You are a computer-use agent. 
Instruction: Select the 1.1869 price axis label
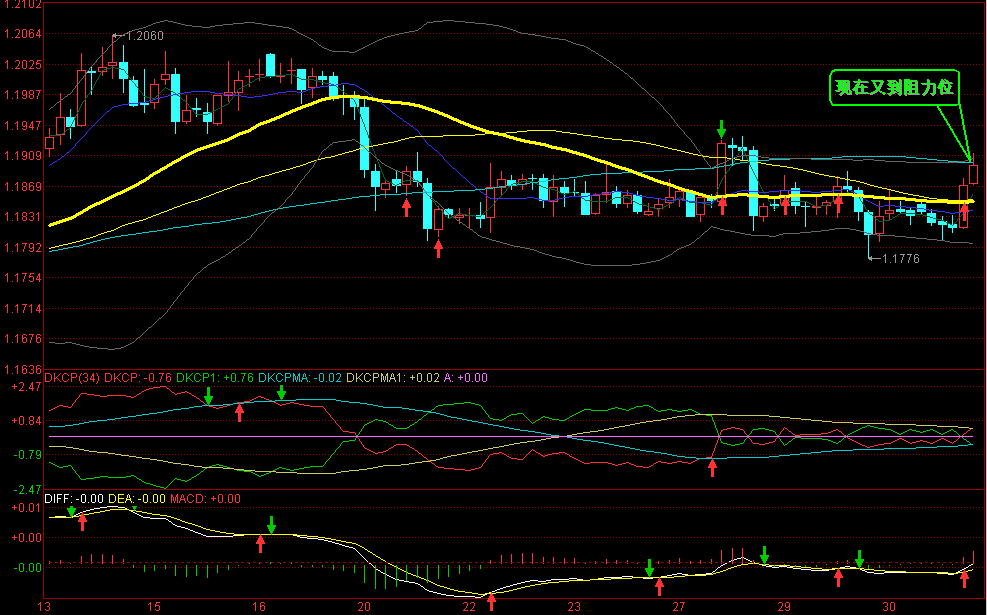[x=23, y=186]
